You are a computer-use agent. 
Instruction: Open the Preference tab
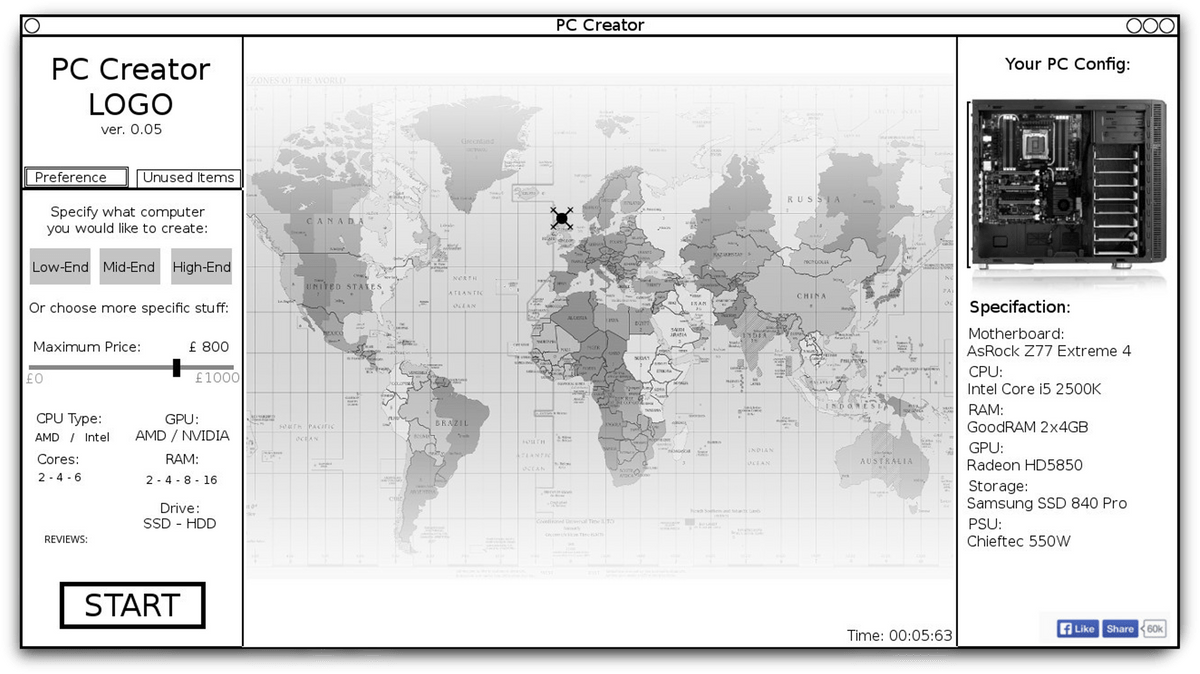[76, 177]
